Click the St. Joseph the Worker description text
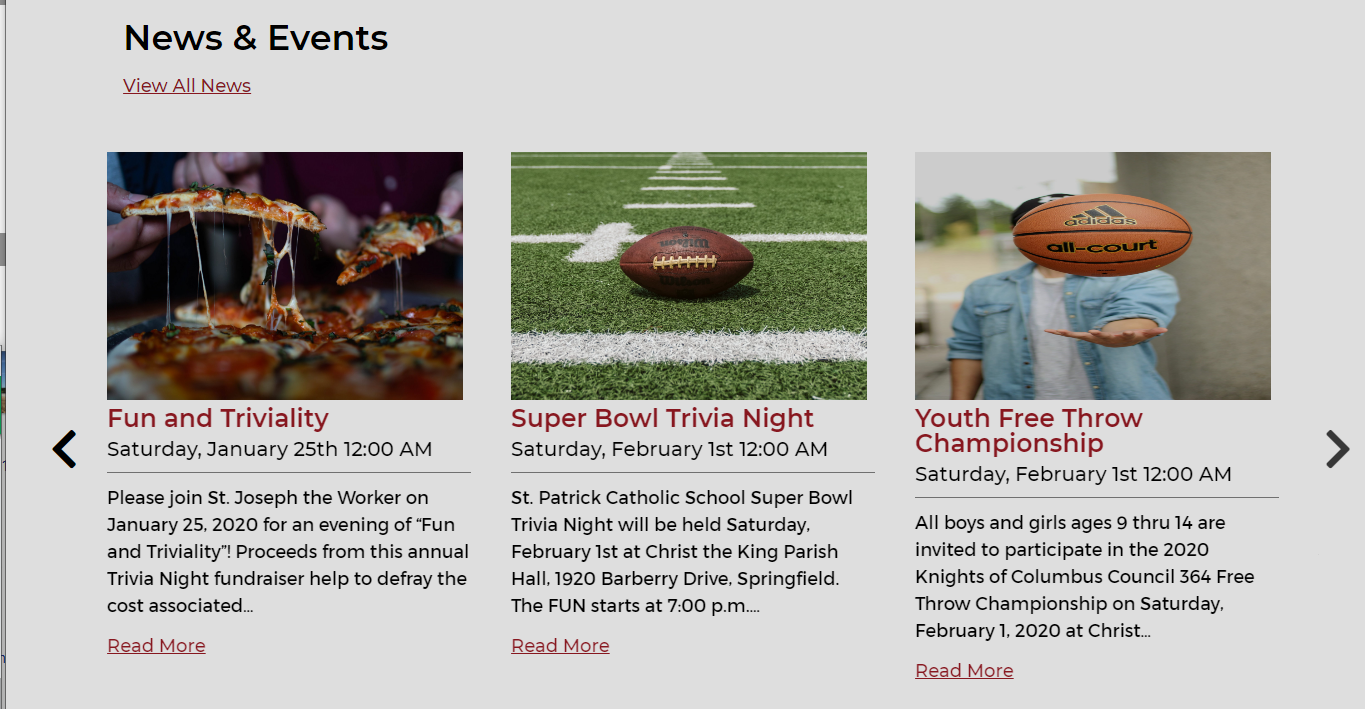The height and width of the screenshot is (709, 1365). (288, 551)
